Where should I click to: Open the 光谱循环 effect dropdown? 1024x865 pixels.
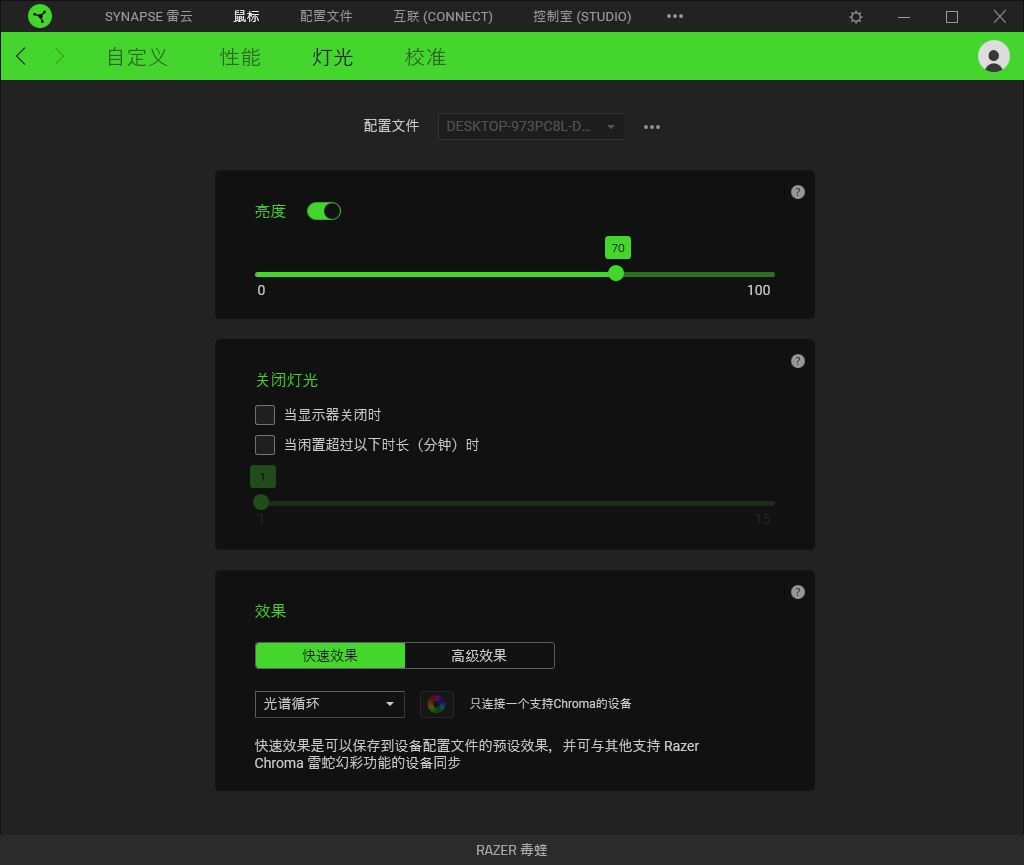pos(329,704)
